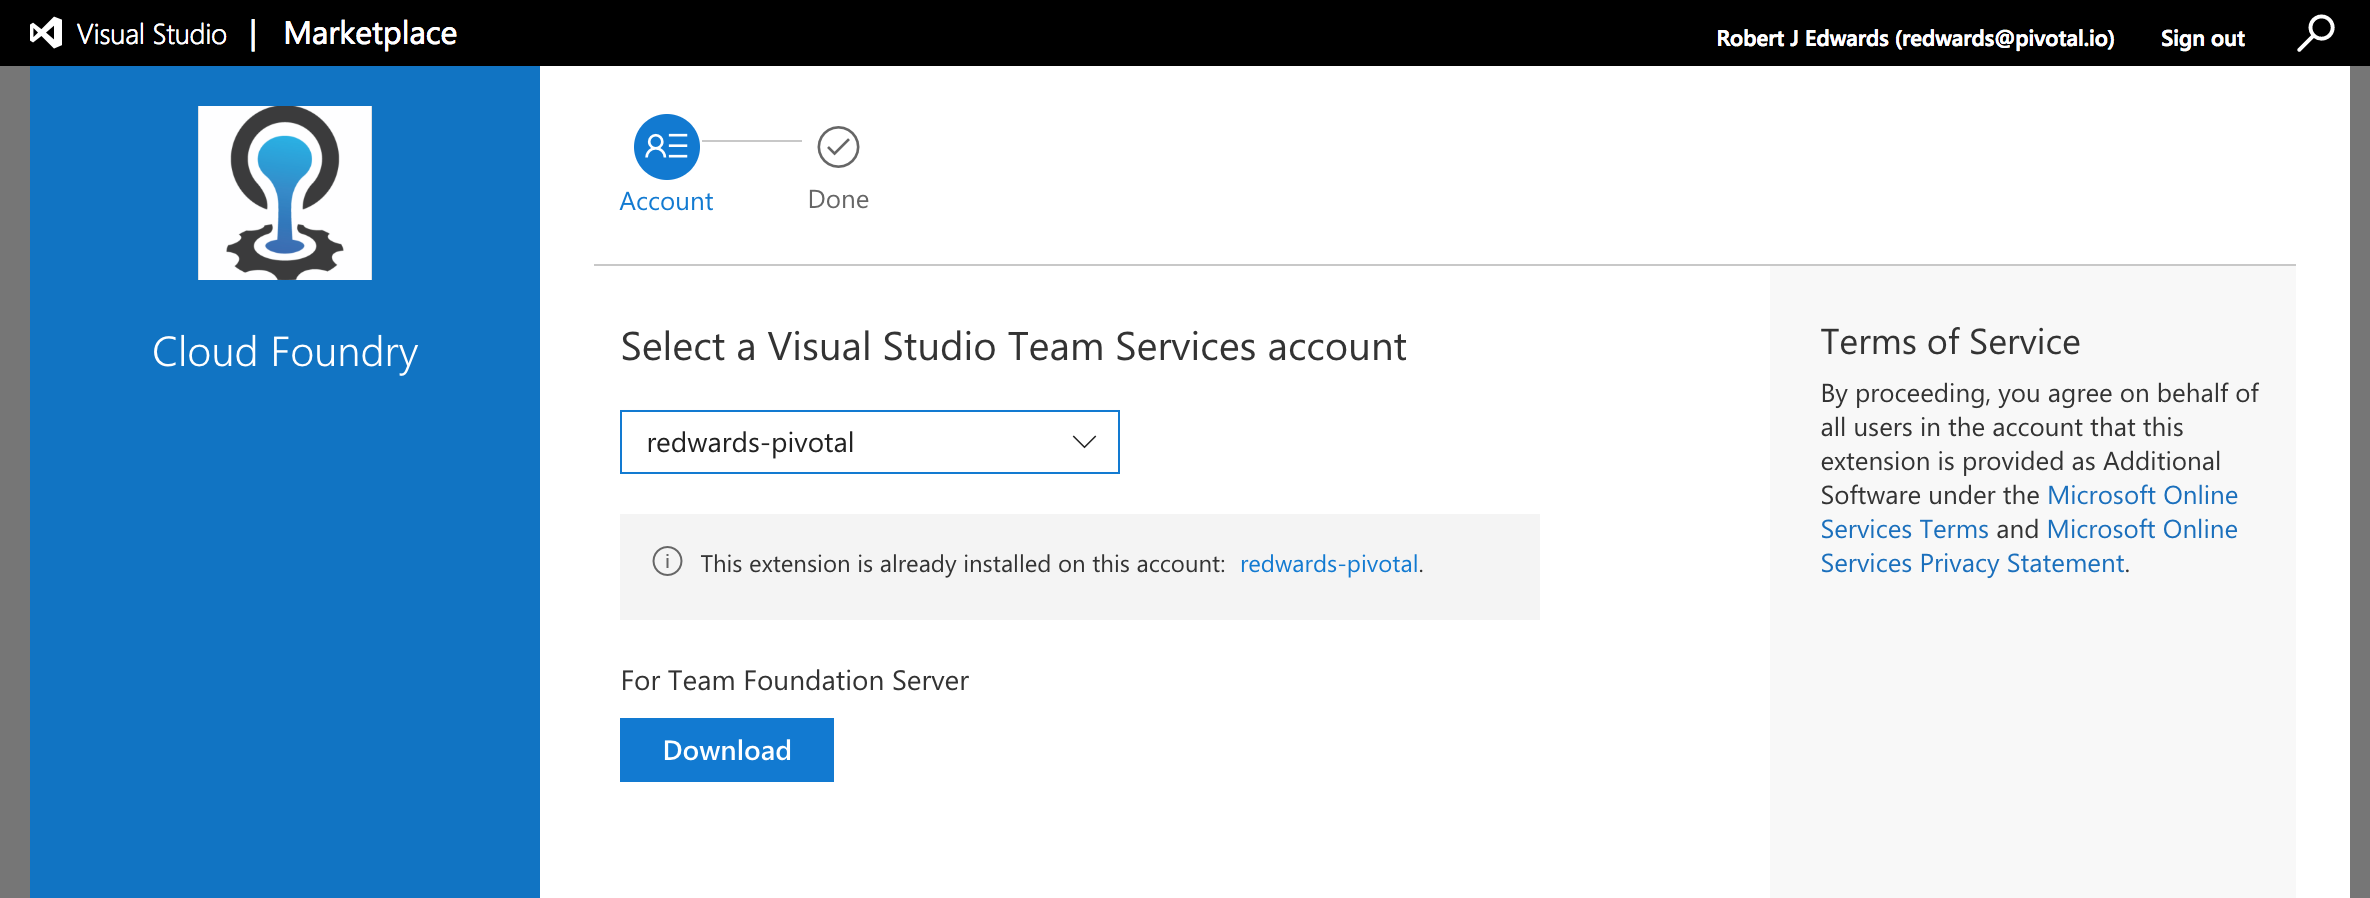This screenshot has height=898, width=2370.
Task: Click the Visual Studio logo icon
Action: 46,34
